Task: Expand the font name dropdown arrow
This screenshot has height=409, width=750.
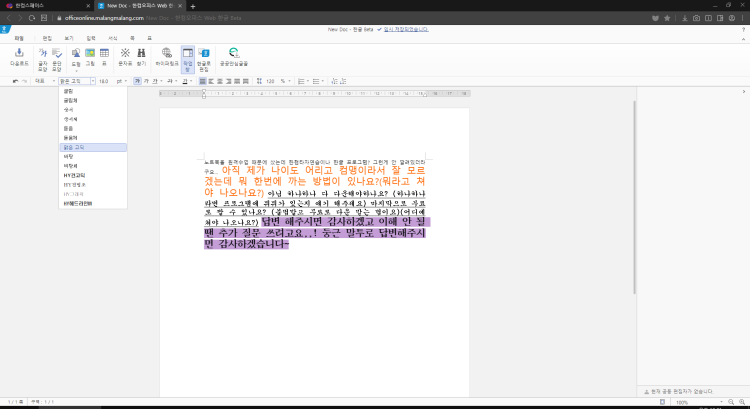Action: (x=92, y=81)
